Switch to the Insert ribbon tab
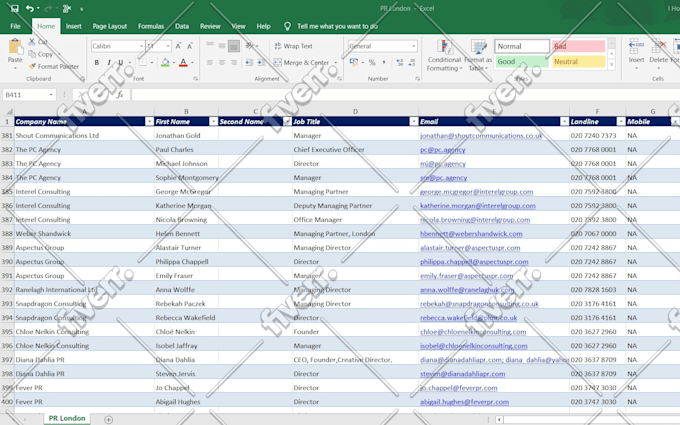The width and height of the screenshot is (680, 425). 74,26
